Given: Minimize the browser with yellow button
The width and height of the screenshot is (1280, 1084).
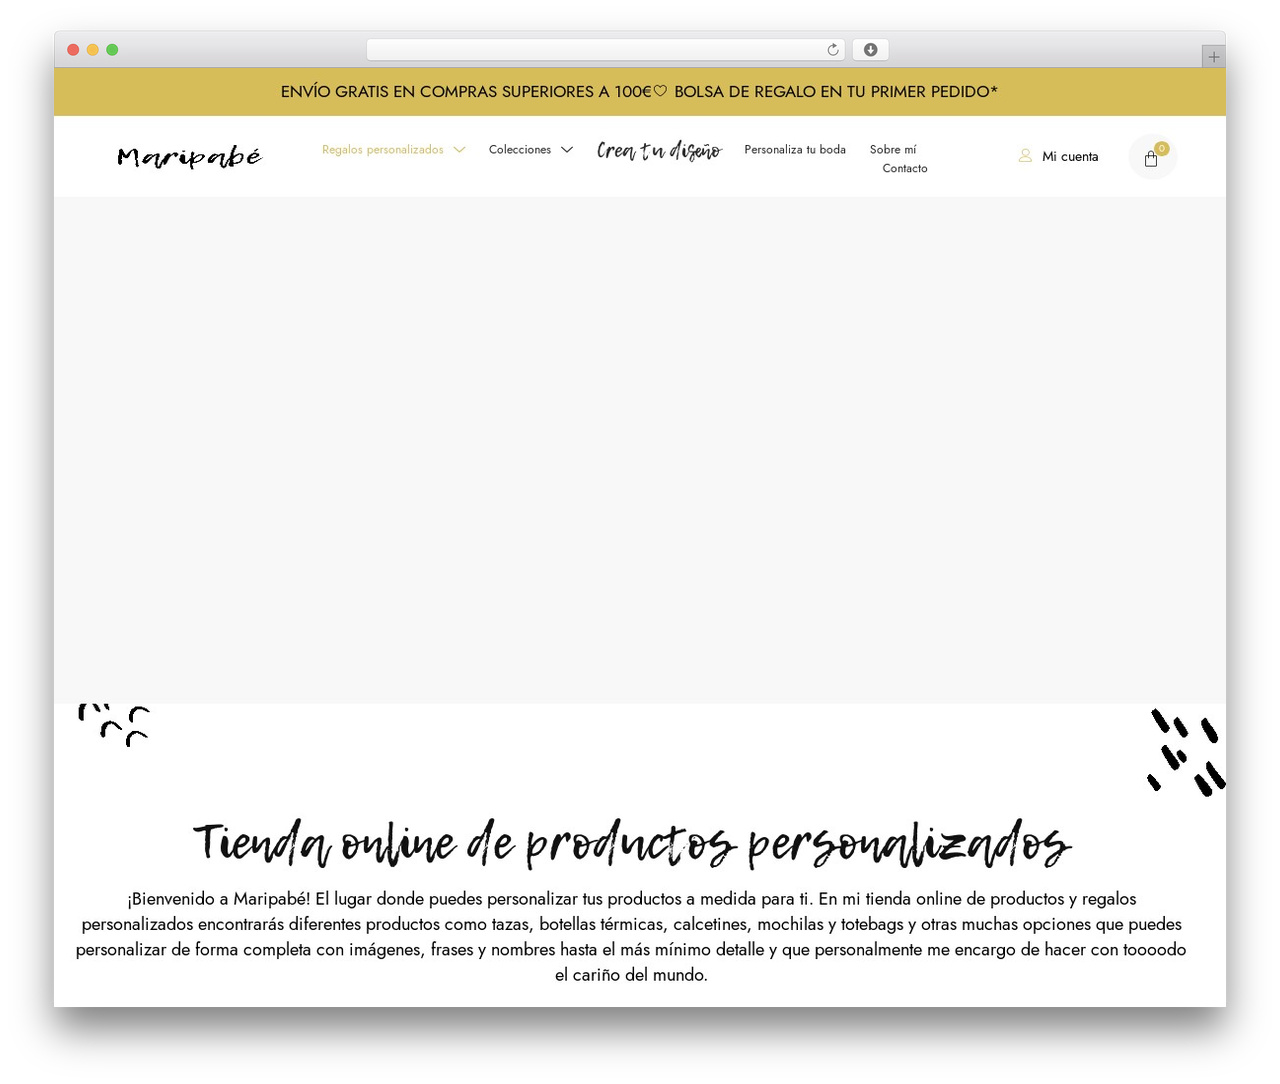Looking at the screenshot, I should (93, 50).
